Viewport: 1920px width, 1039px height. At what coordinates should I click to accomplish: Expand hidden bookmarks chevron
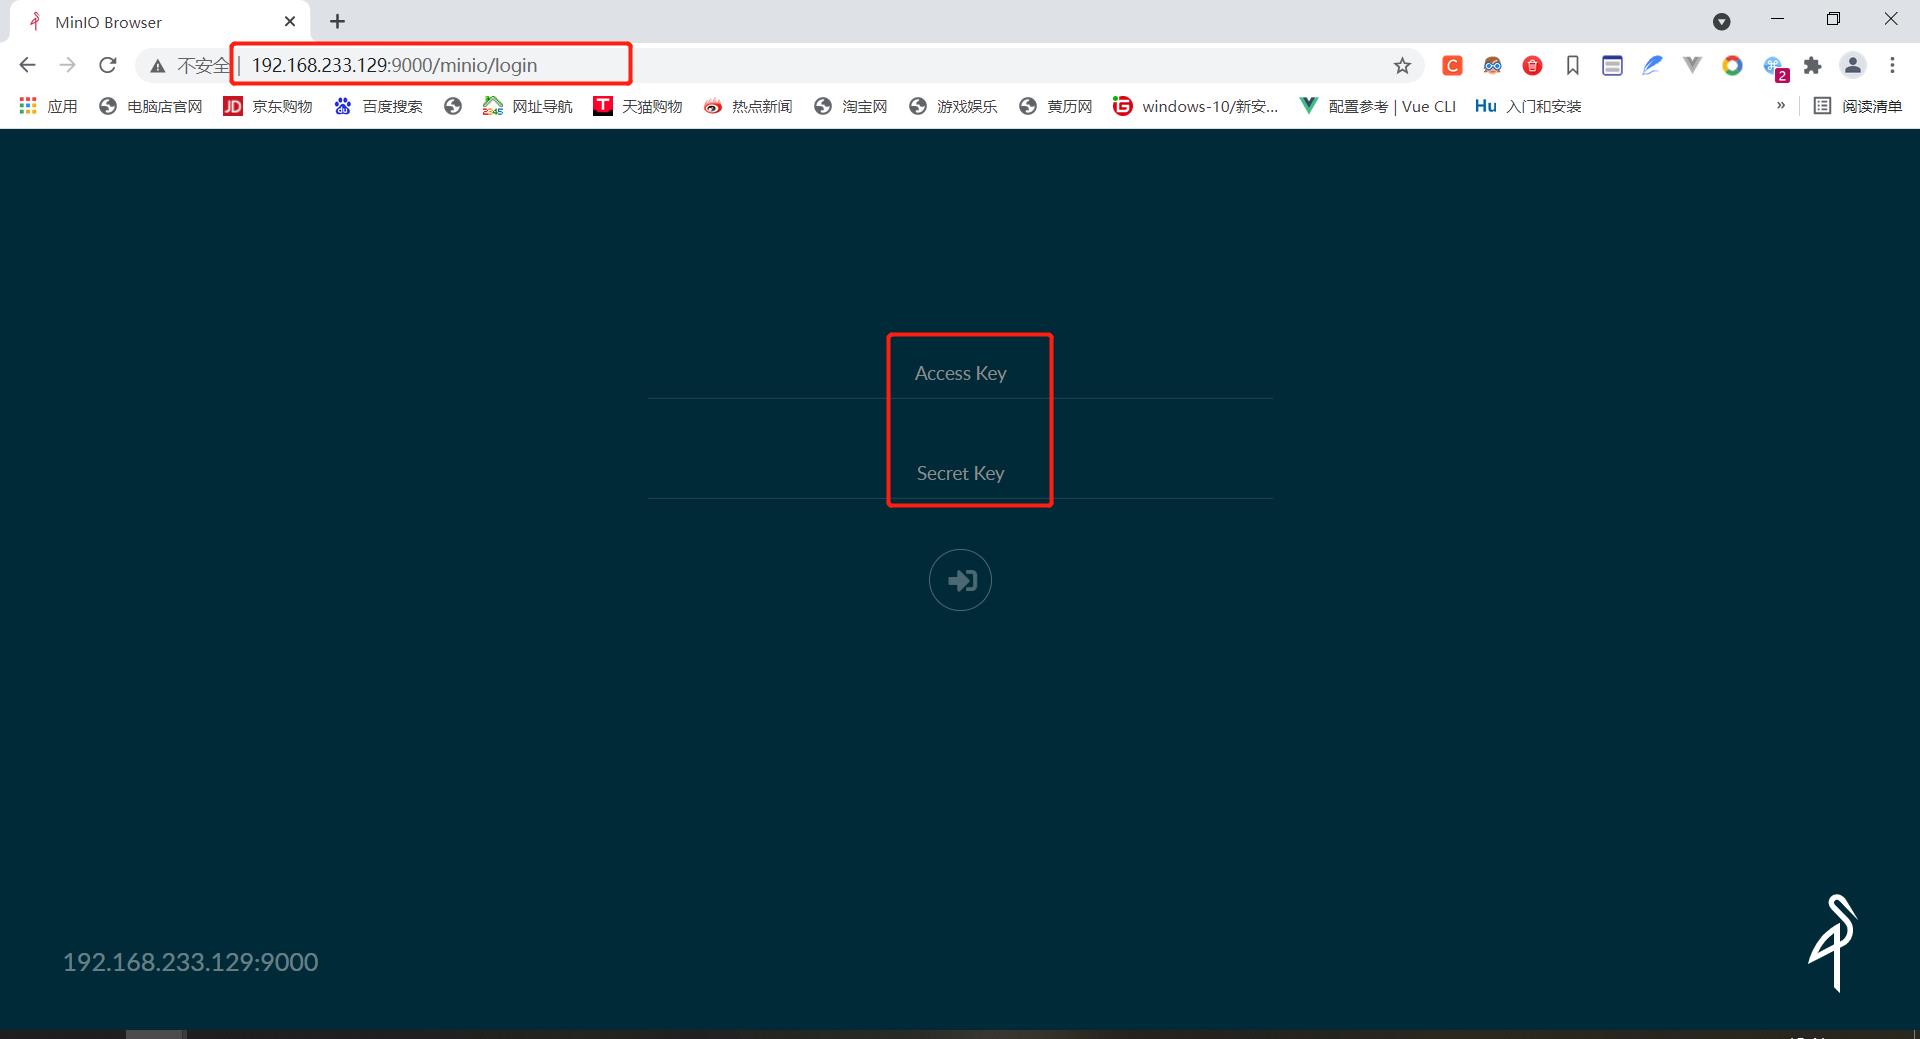click(1781, 105)
